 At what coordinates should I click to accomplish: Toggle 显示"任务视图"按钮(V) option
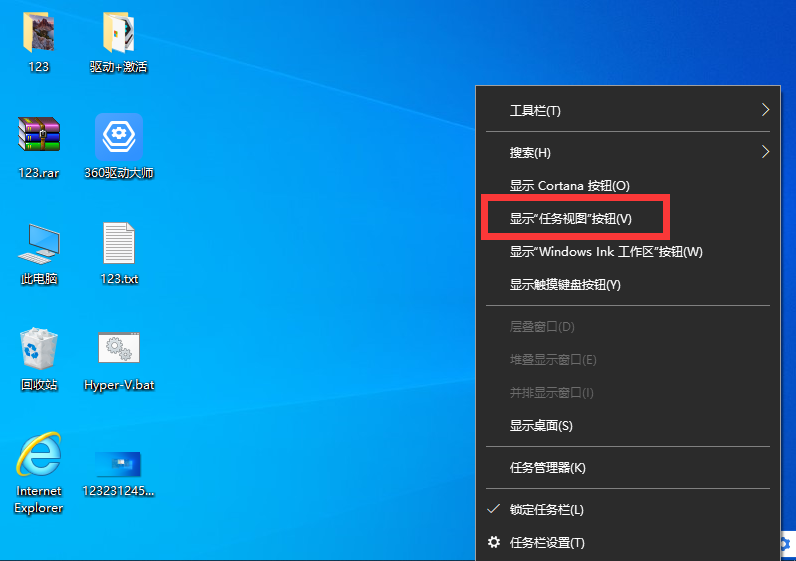(x=571, y=218)
